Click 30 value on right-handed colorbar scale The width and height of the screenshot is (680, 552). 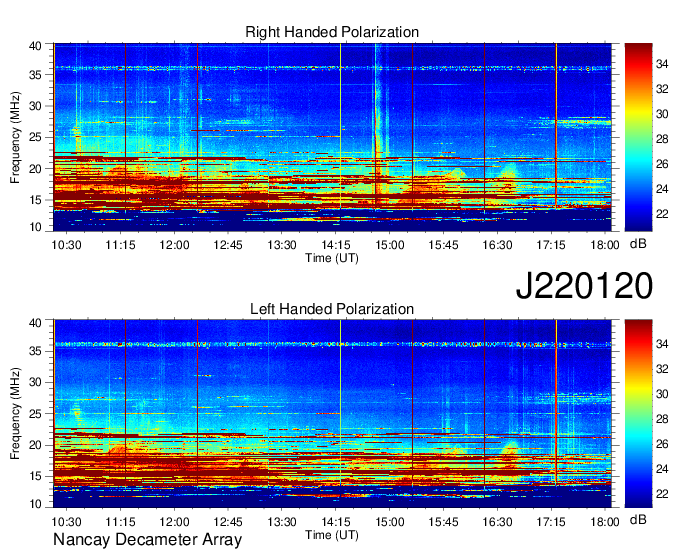(662, 114)
